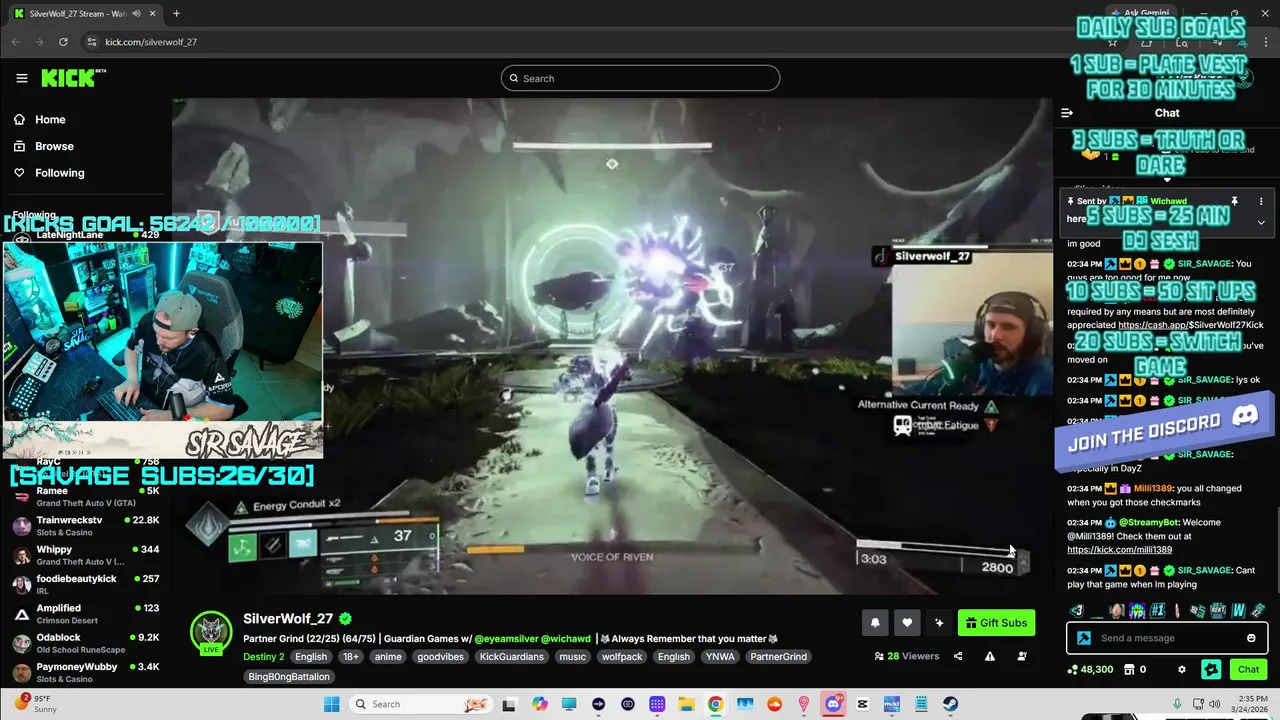This screenshot has height=720, width=1280.
Task: Click the Kick search field
Action: click(x=640, y=78)
